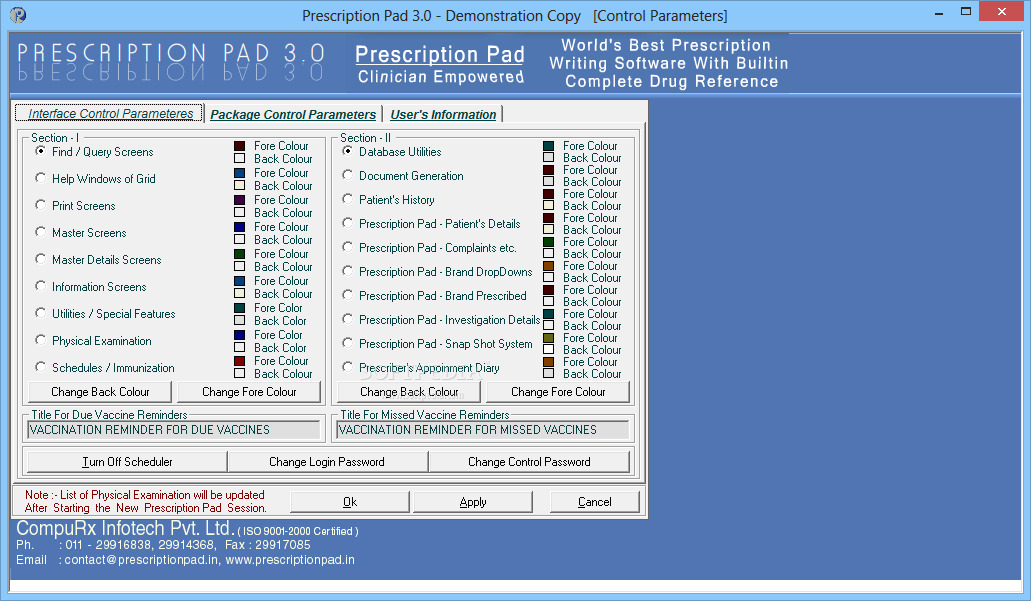The width and height of the screenshot is (1031, 601).
Task: Click the CompuRx Infotech Pvt. Ltd. text
Action: click(x=125, y=528)
